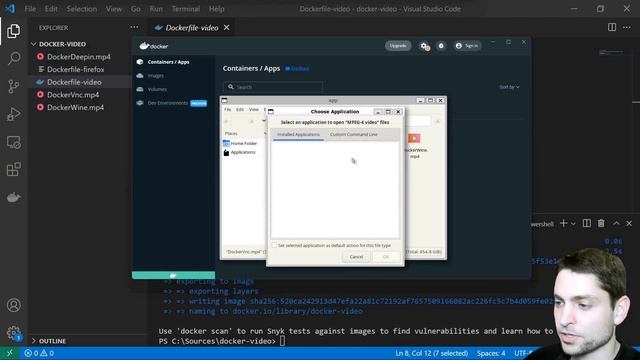This screenshot has height=360, width=640.
Task: Collapse the DOCKER-VIDEO folder tree
Action: (33, 44)
